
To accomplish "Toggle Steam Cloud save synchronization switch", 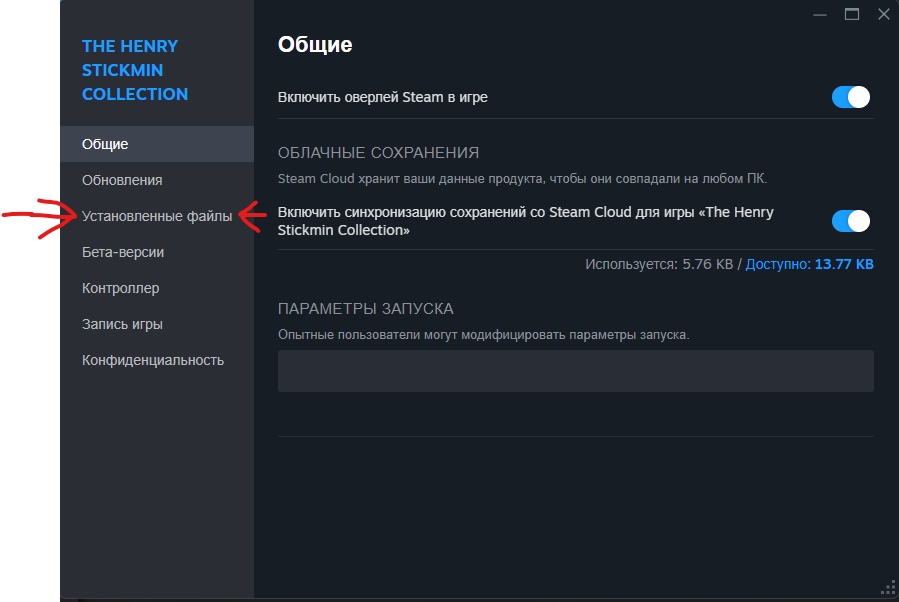I will coord(851,221).
